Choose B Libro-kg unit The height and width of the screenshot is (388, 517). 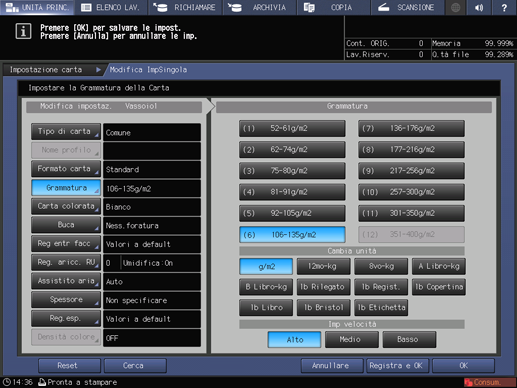click(266, 287)
